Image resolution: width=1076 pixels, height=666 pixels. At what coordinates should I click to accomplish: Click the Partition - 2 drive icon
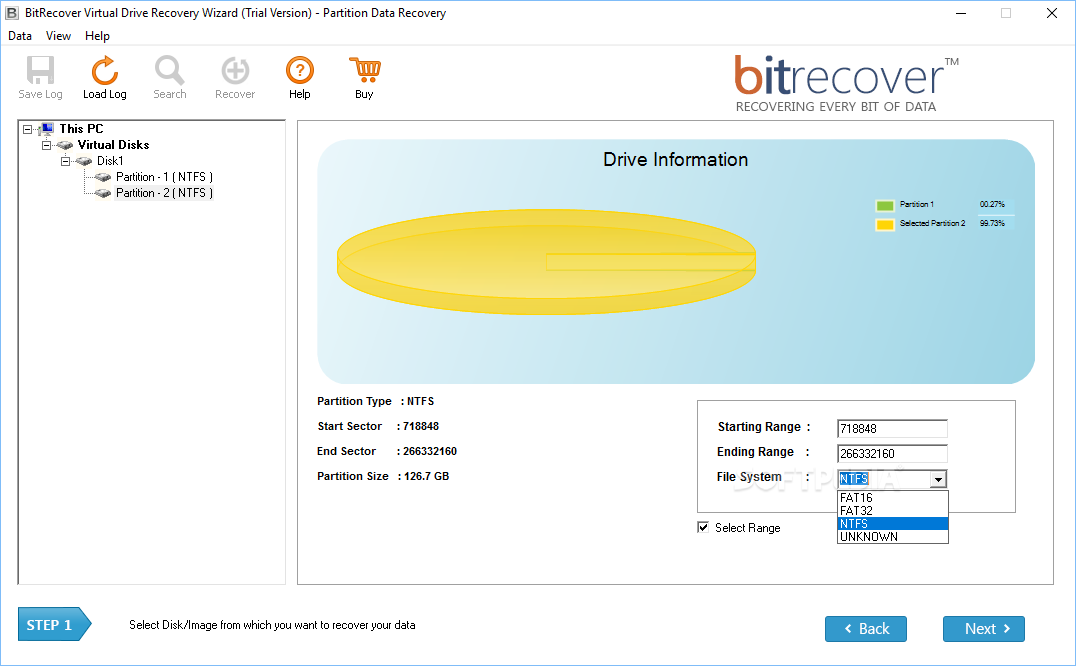[103, 193]
